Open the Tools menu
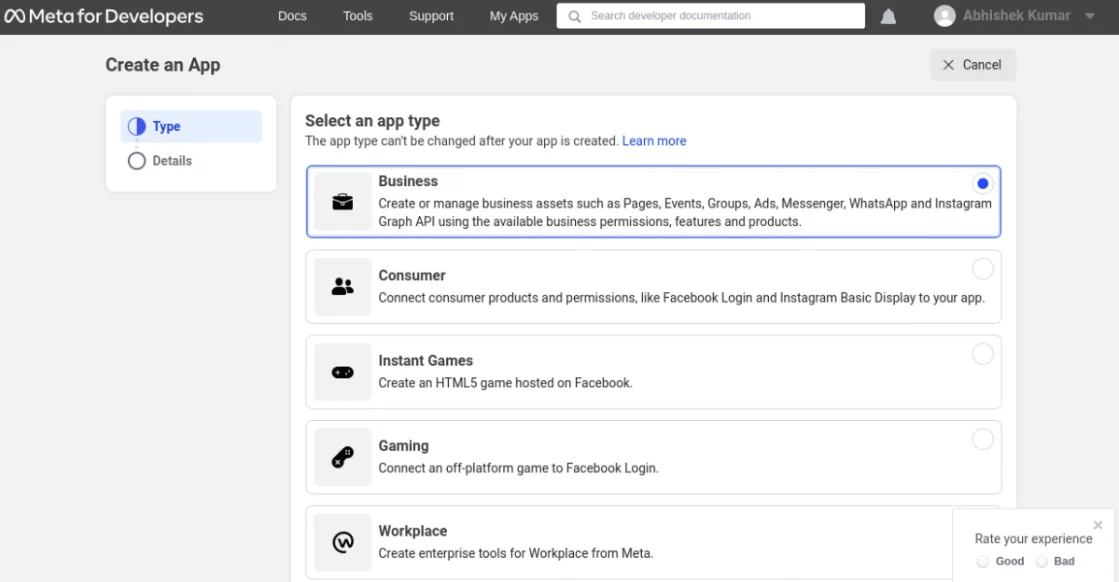 click(358, 16)
